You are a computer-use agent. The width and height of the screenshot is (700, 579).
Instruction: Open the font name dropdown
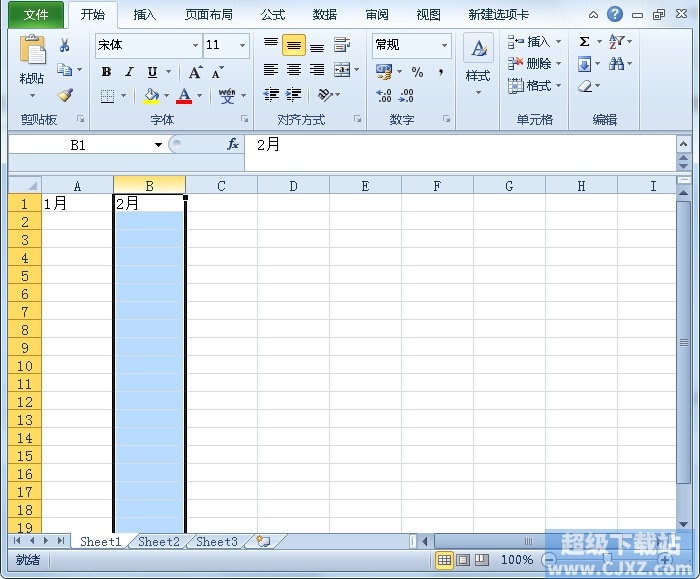tap(195, 45)
